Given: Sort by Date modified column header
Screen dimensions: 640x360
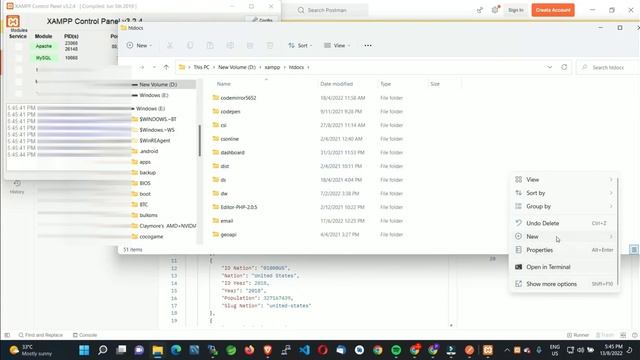Looking at the screenshot, I should tap(336, 84).
